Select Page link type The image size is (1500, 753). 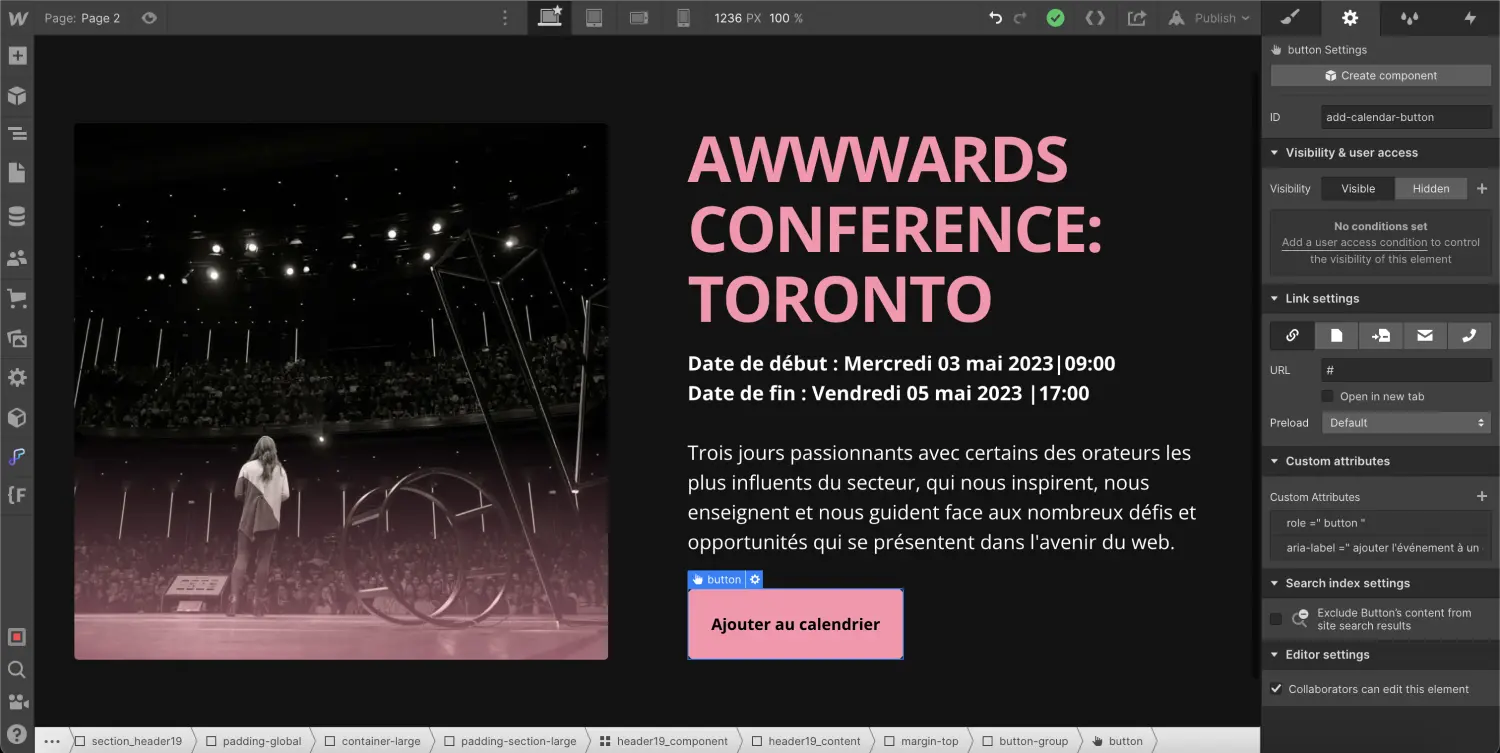pos(1336,336)
